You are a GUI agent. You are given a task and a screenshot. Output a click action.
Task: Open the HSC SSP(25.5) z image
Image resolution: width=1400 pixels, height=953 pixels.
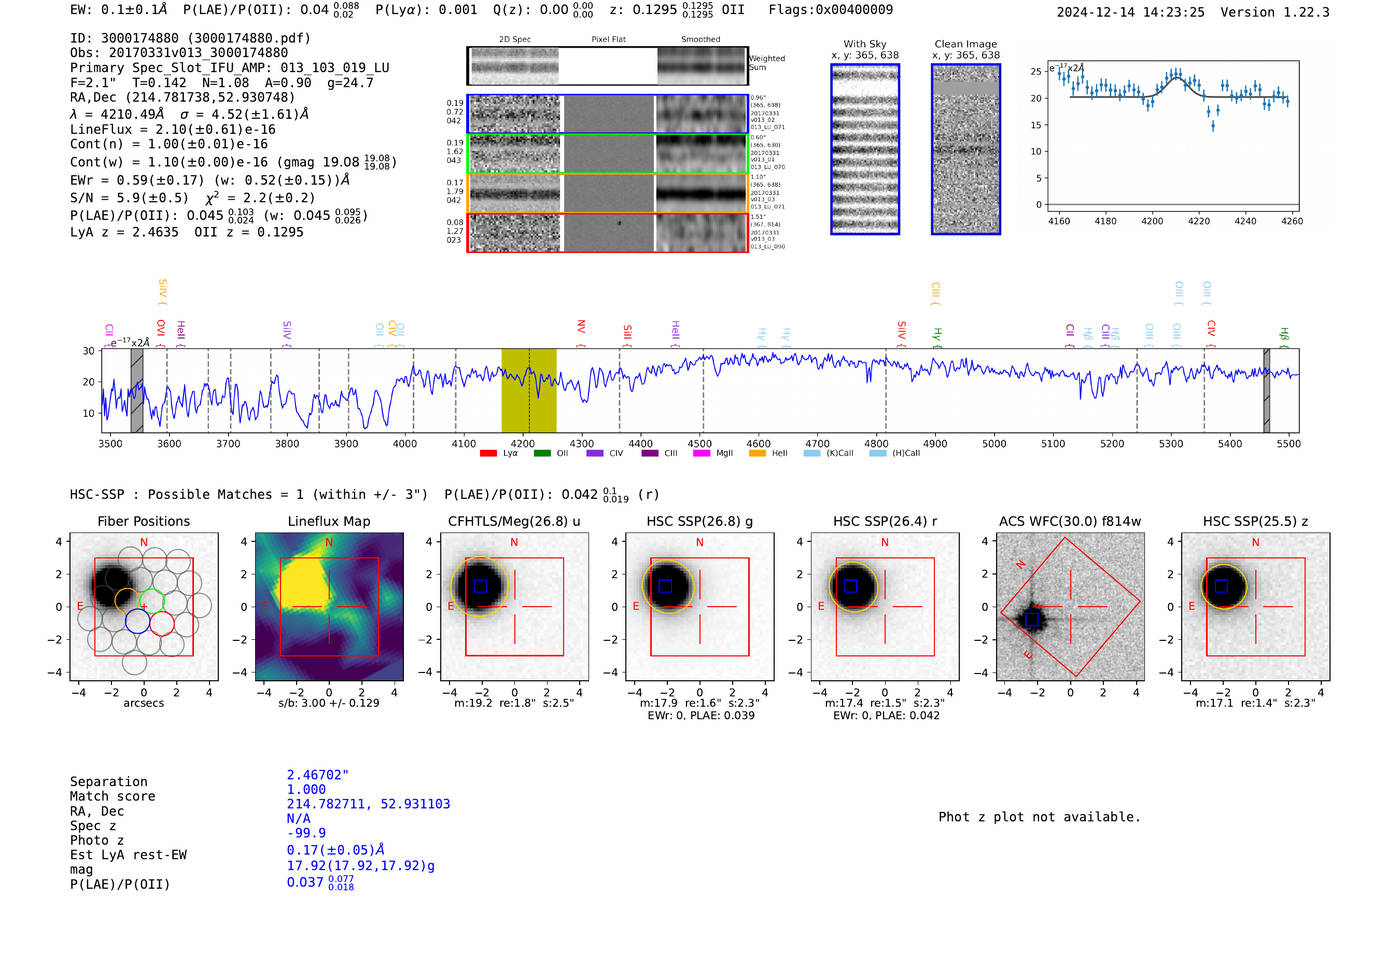1256,606
